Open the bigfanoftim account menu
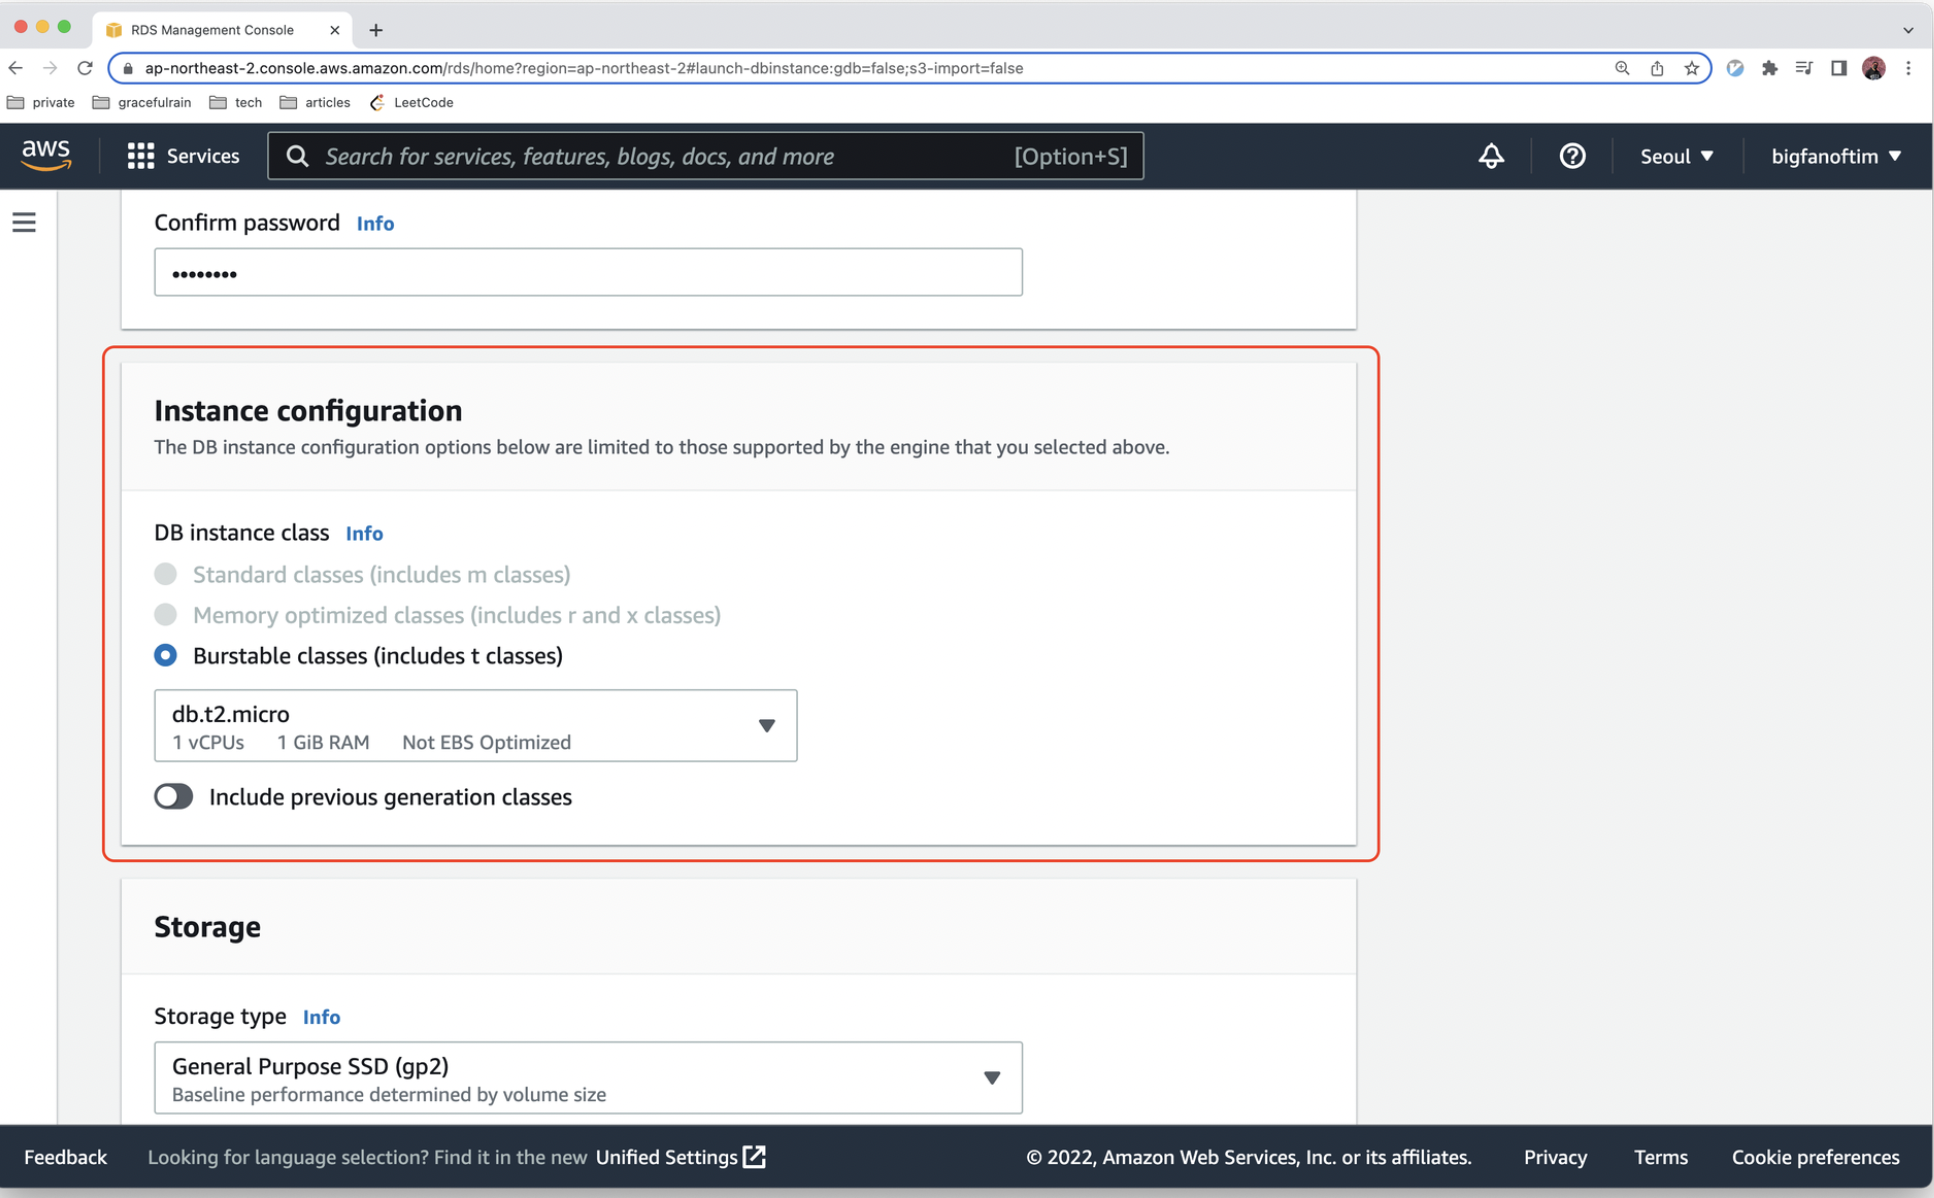 tap(1835, 156)
